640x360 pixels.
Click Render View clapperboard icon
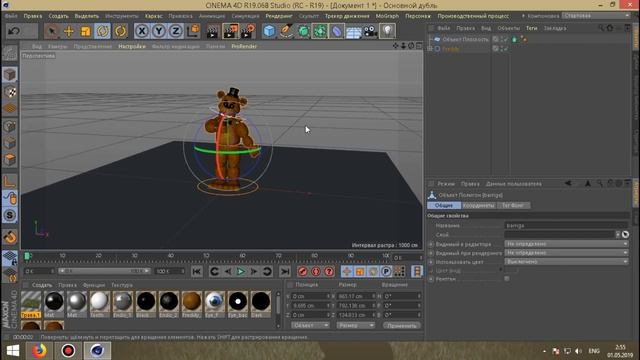coord(212,31)
